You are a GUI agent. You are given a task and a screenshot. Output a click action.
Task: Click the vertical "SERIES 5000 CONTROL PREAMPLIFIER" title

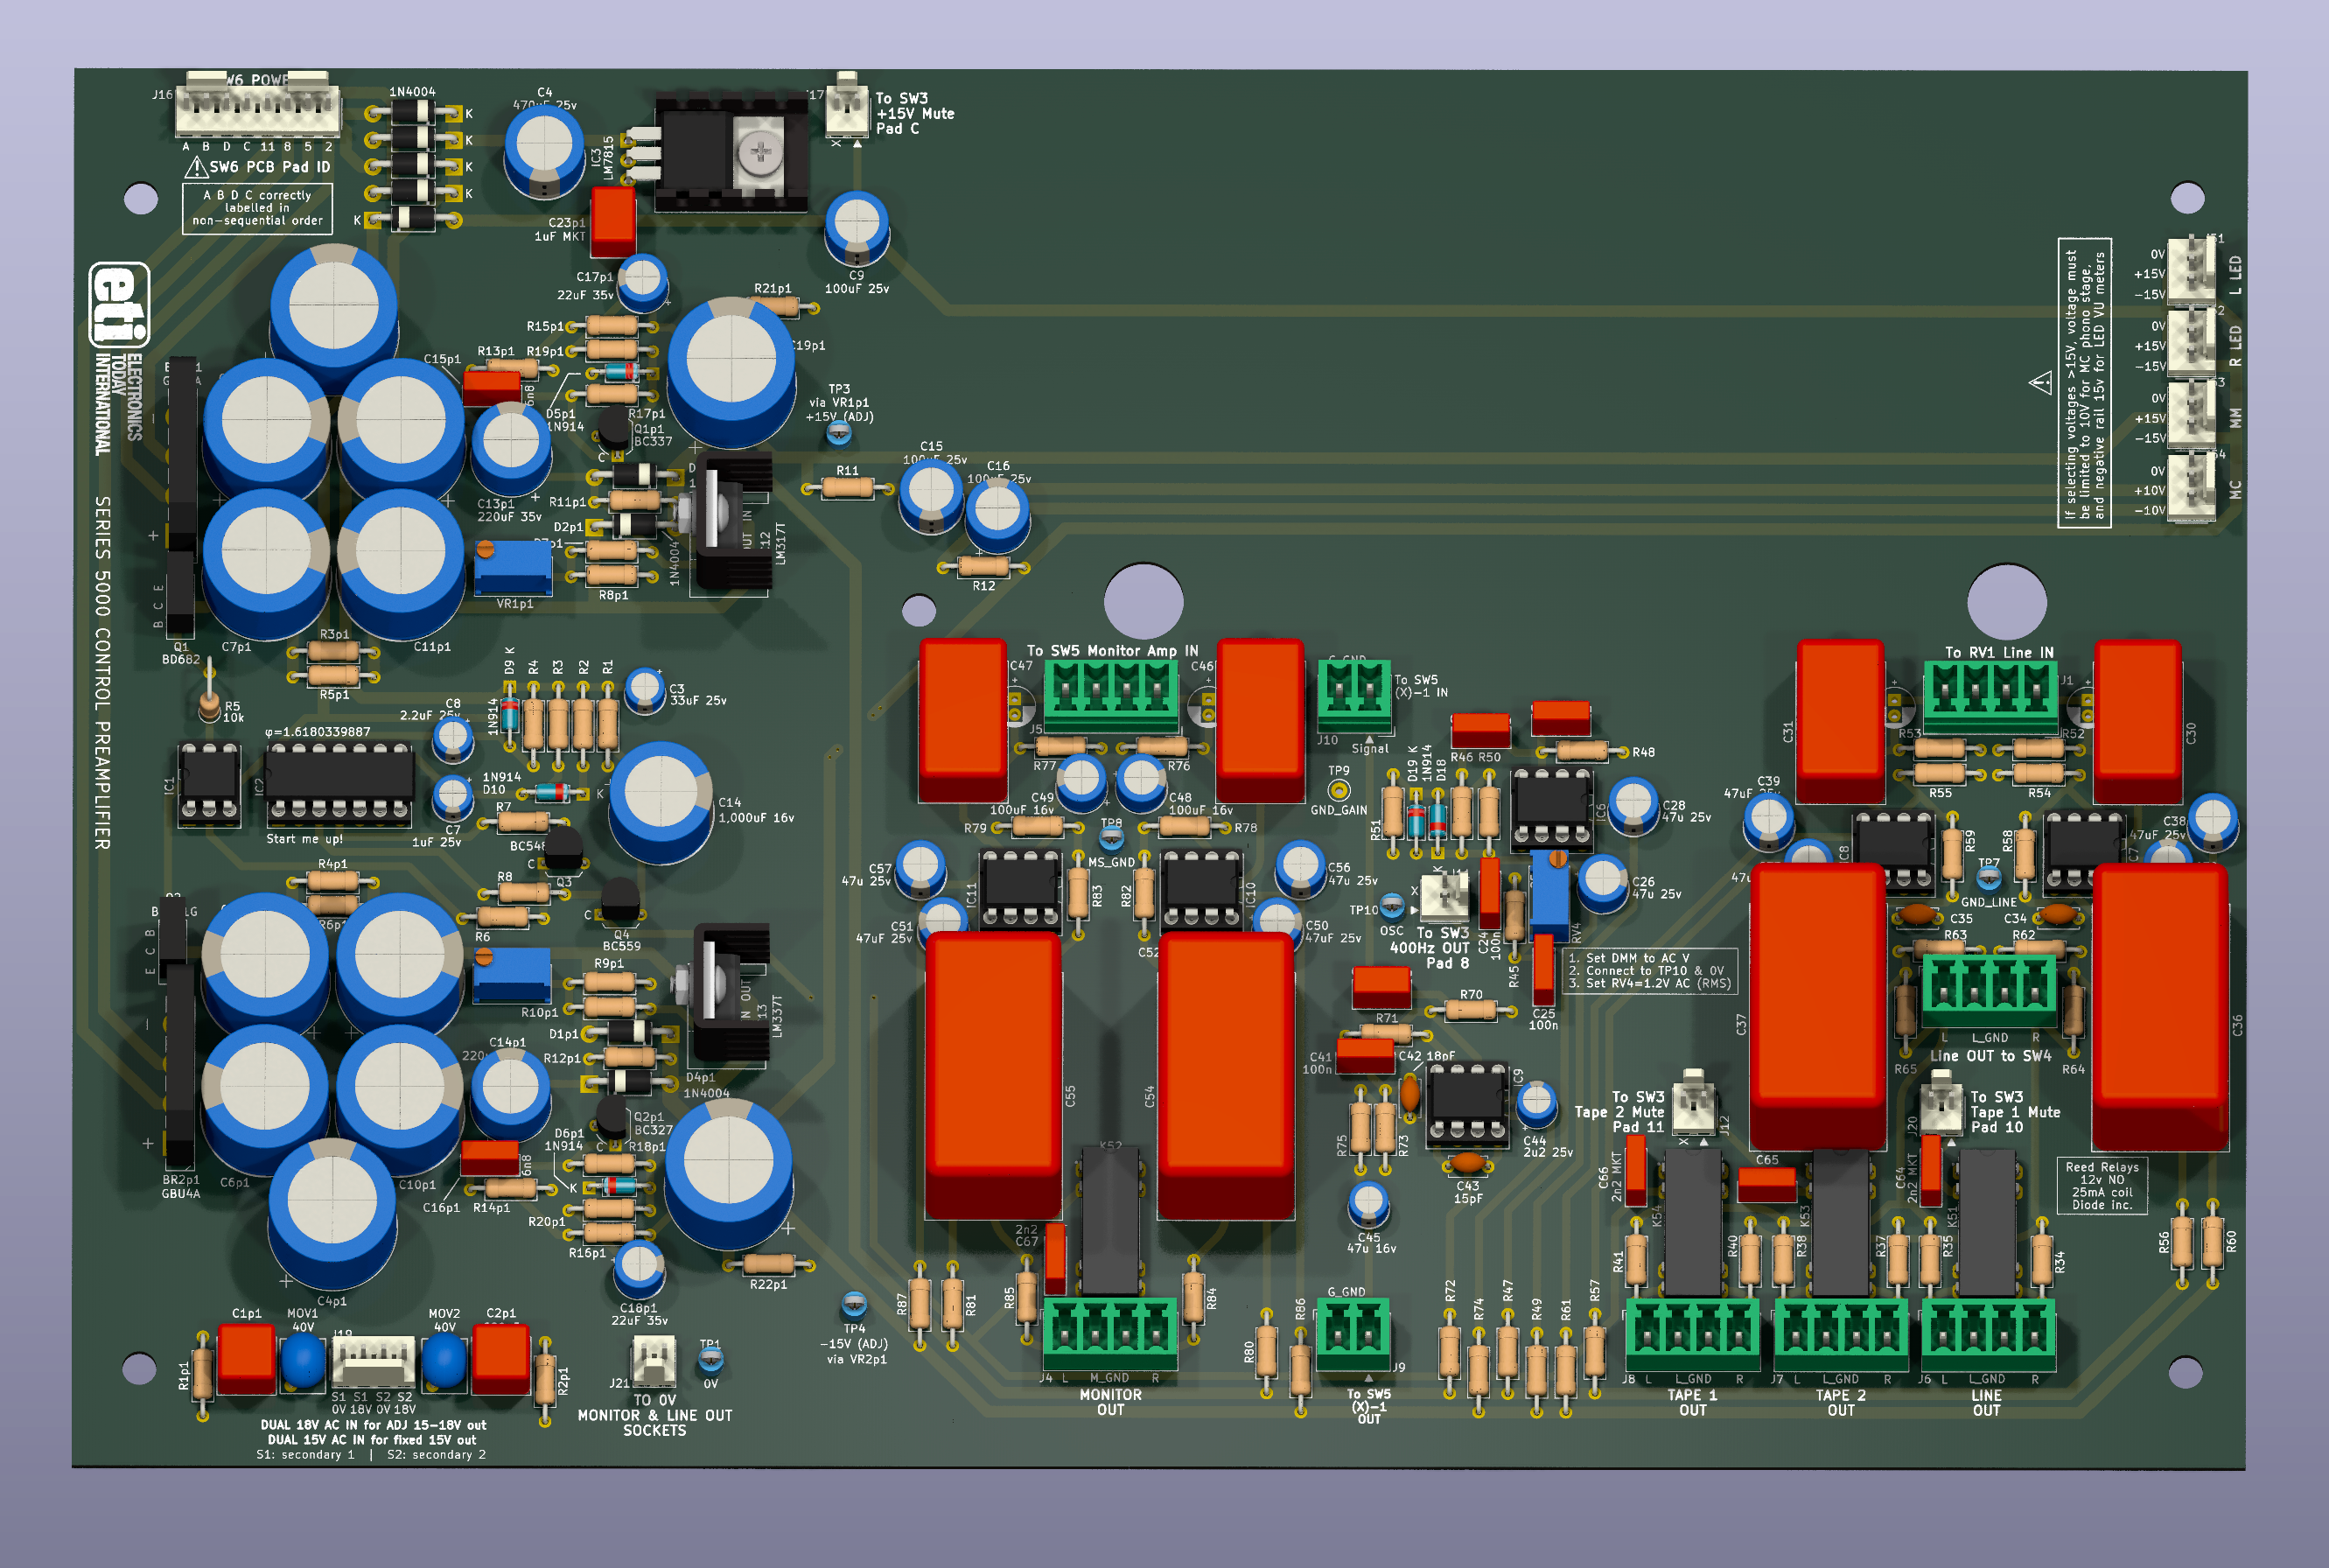click(x=102, y=673)
